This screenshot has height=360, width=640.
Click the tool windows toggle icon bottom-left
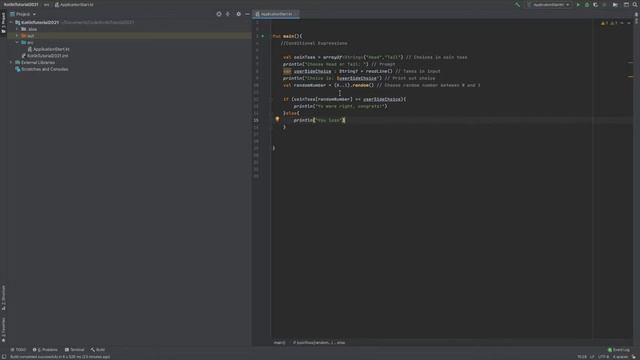point(4,357)
